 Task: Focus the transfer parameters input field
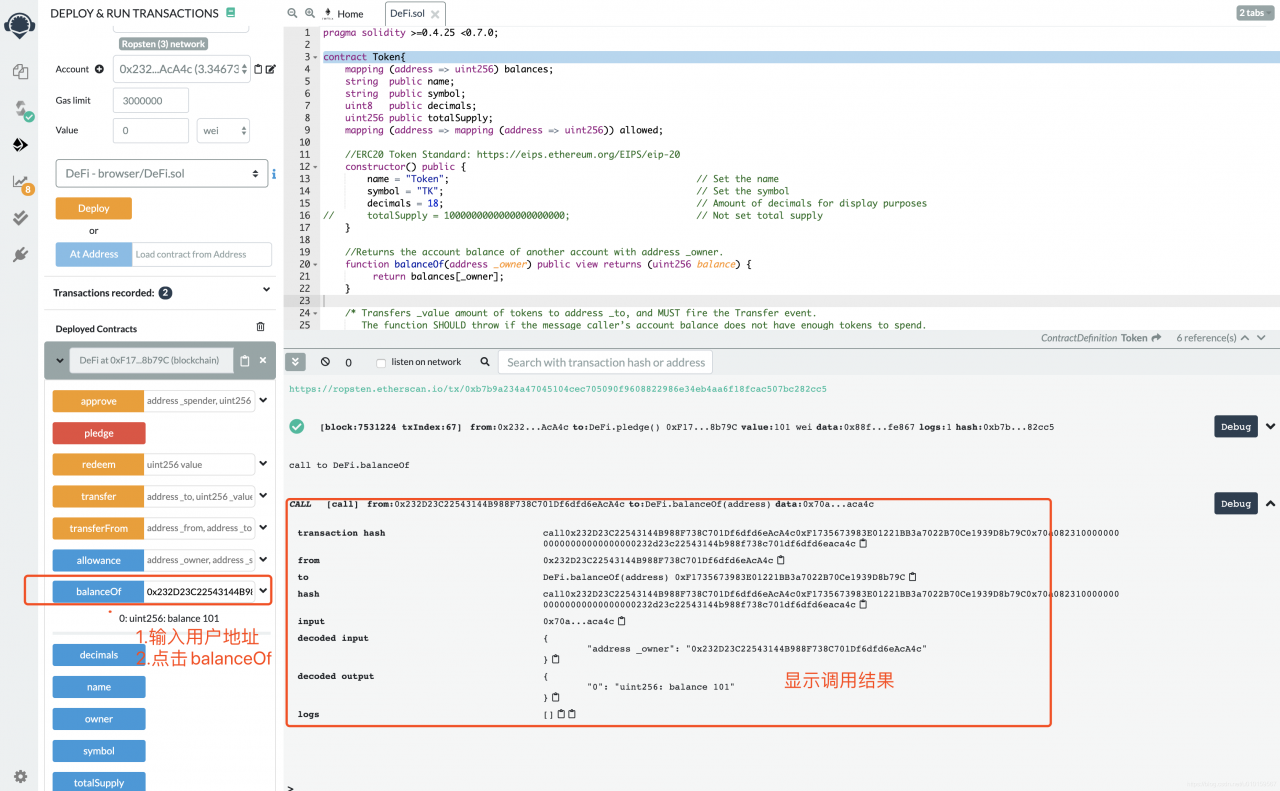(200, 496)
